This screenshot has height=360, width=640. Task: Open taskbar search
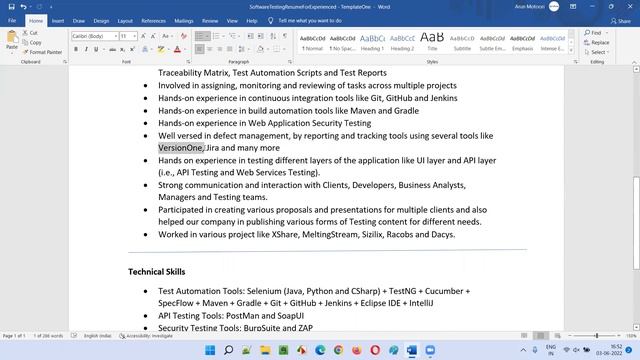228,350
